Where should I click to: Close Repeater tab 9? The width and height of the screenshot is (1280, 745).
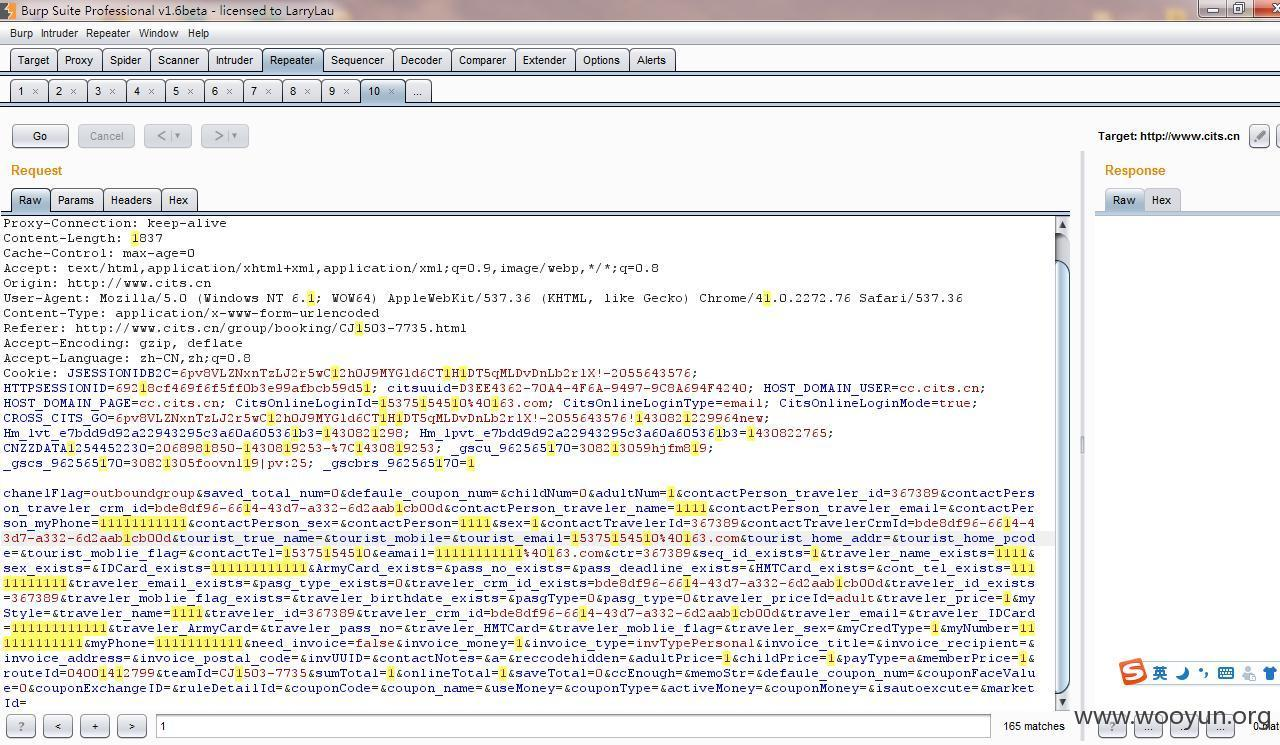[347, 91]
